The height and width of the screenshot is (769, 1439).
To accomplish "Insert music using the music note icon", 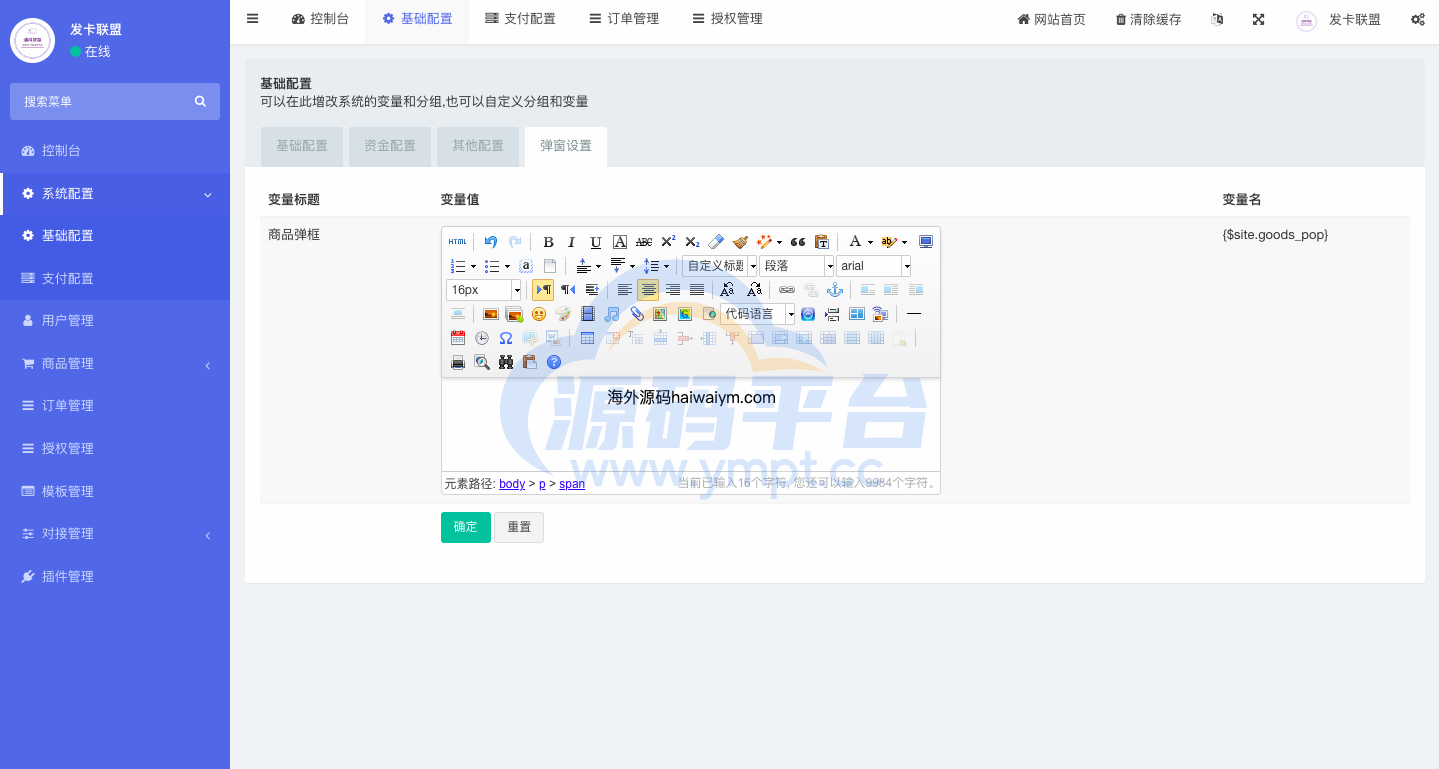I will [x=612, y=314].
